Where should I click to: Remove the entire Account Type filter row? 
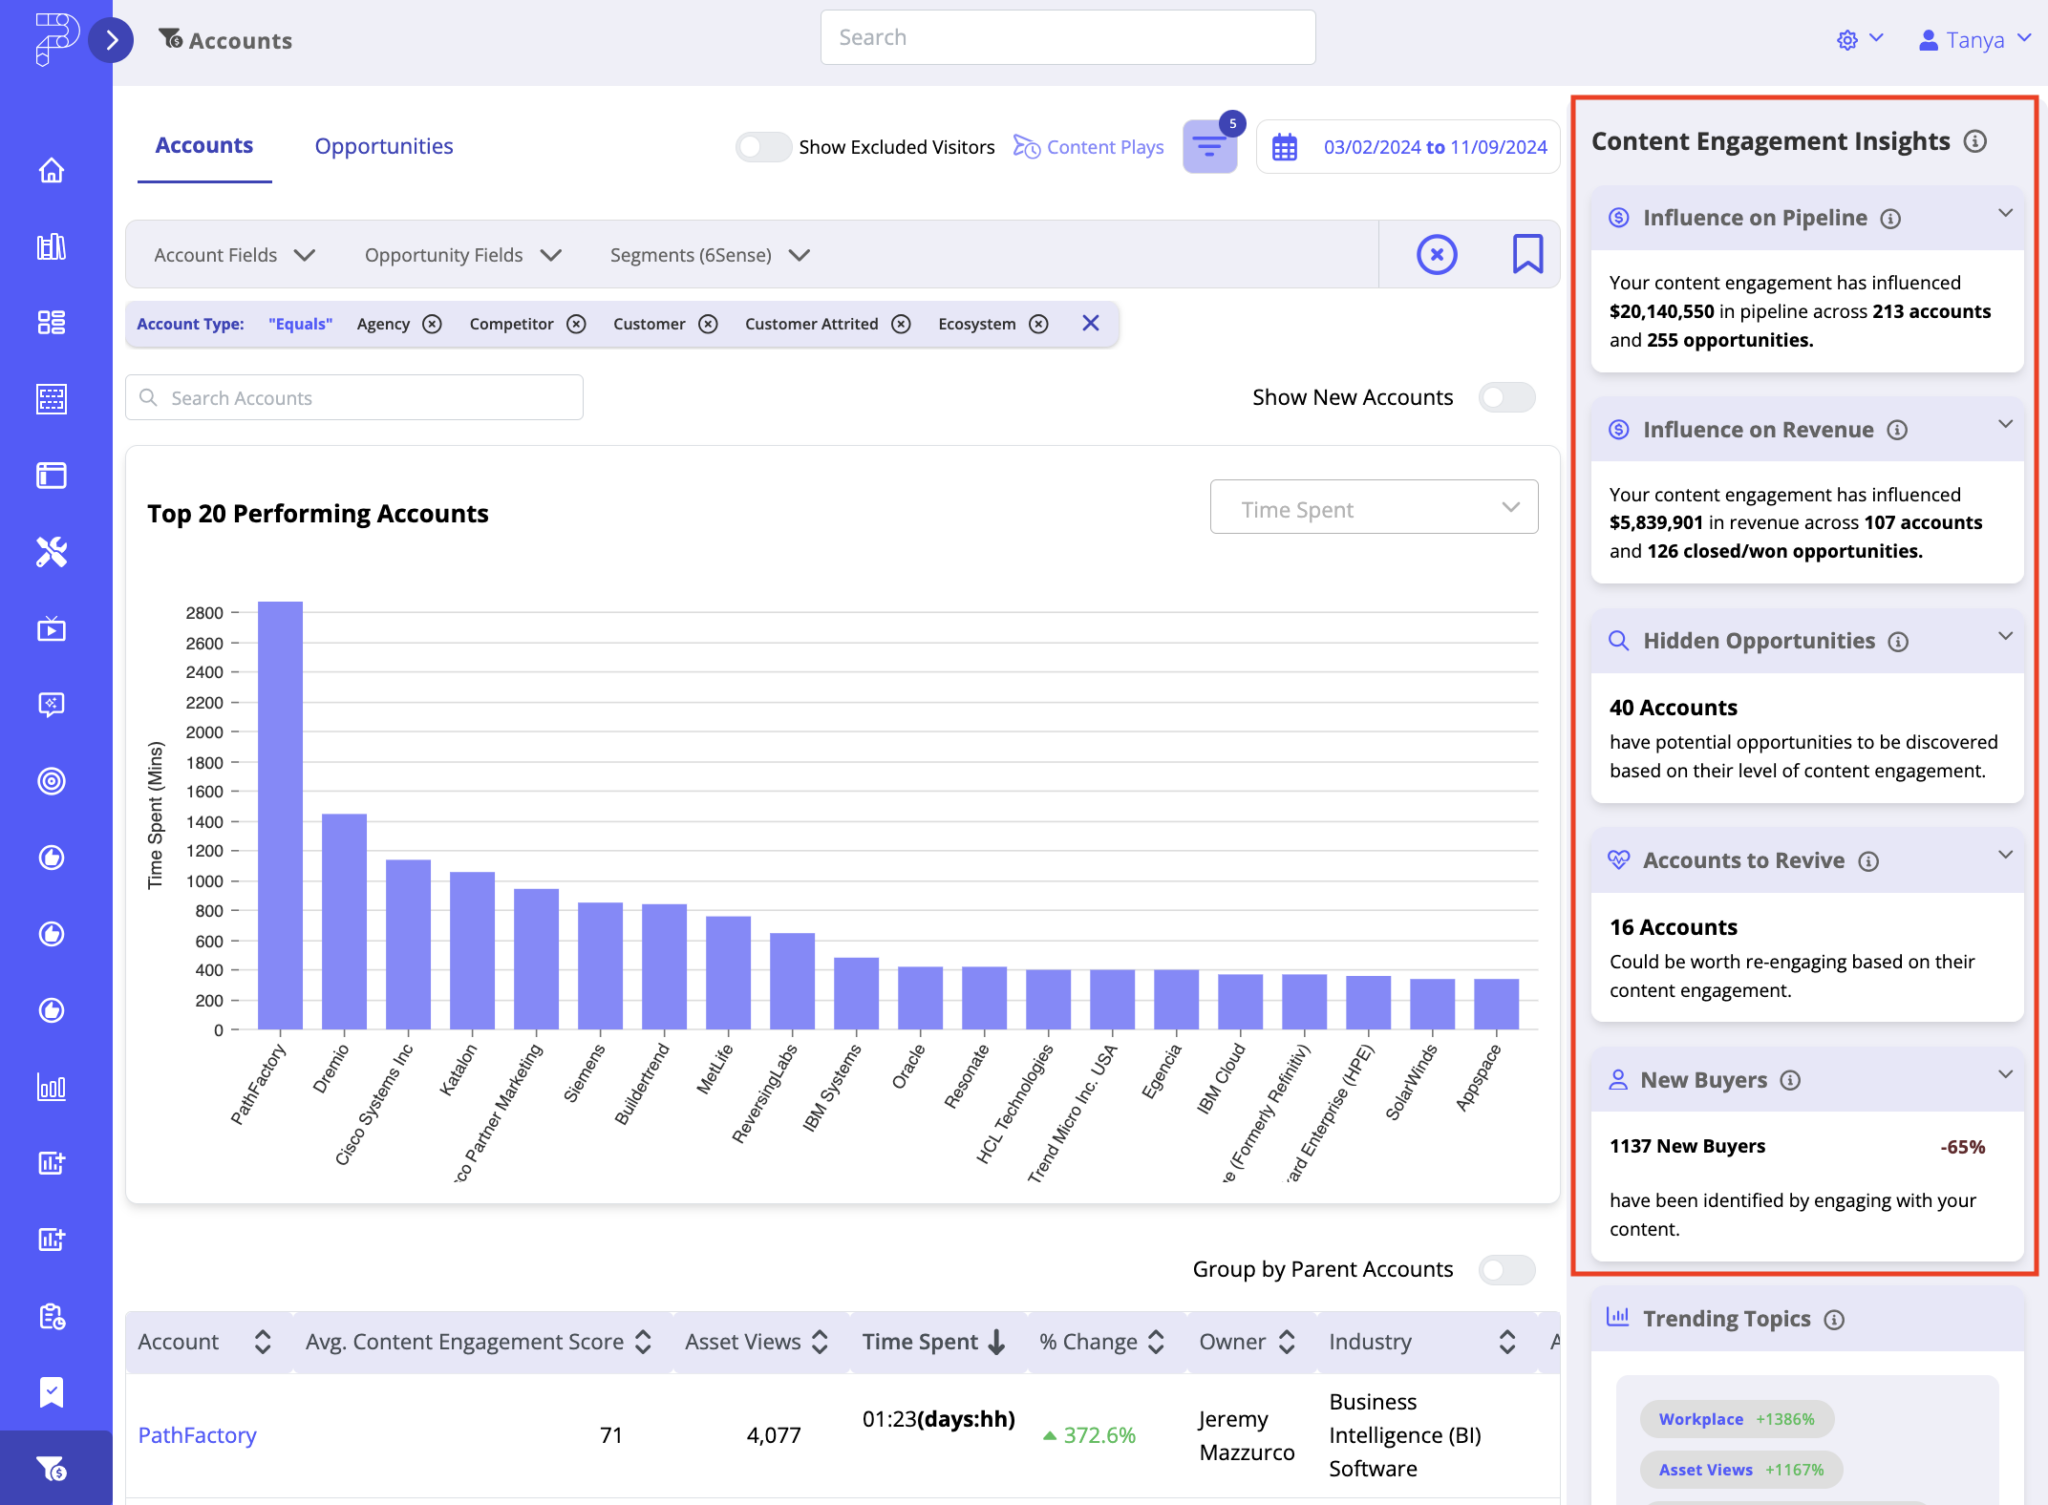click(x=1091, y=323)
